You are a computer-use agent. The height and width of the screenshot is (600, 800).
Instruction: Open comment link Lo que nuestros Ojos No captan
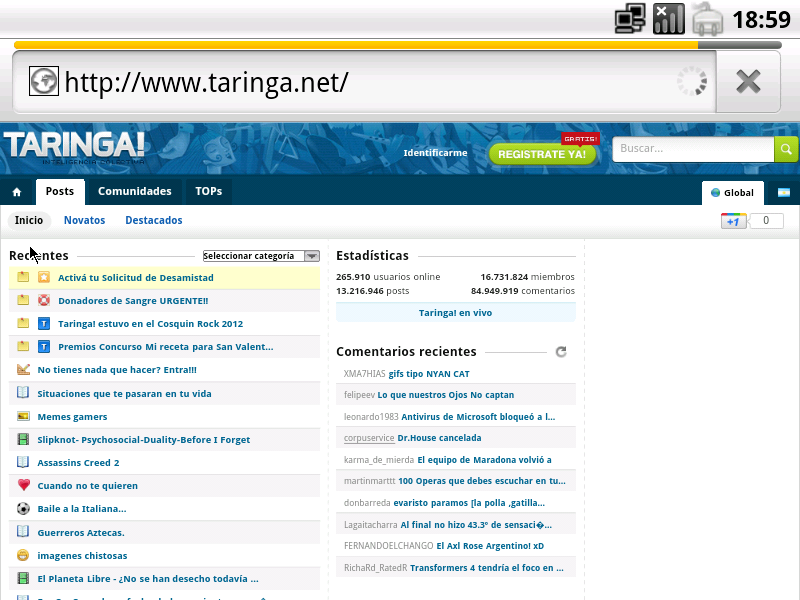(446, 395)
